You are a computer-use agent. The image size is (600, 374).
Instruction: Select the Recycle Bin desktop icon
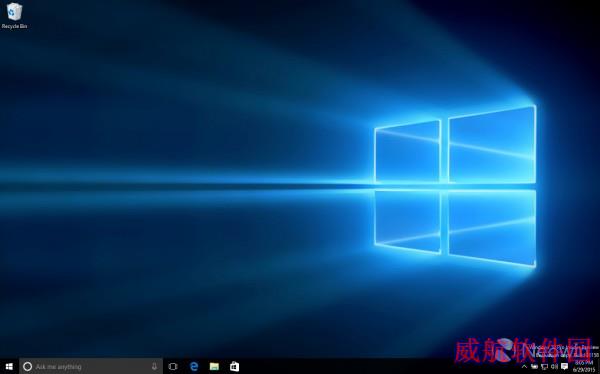coord(14,12)
